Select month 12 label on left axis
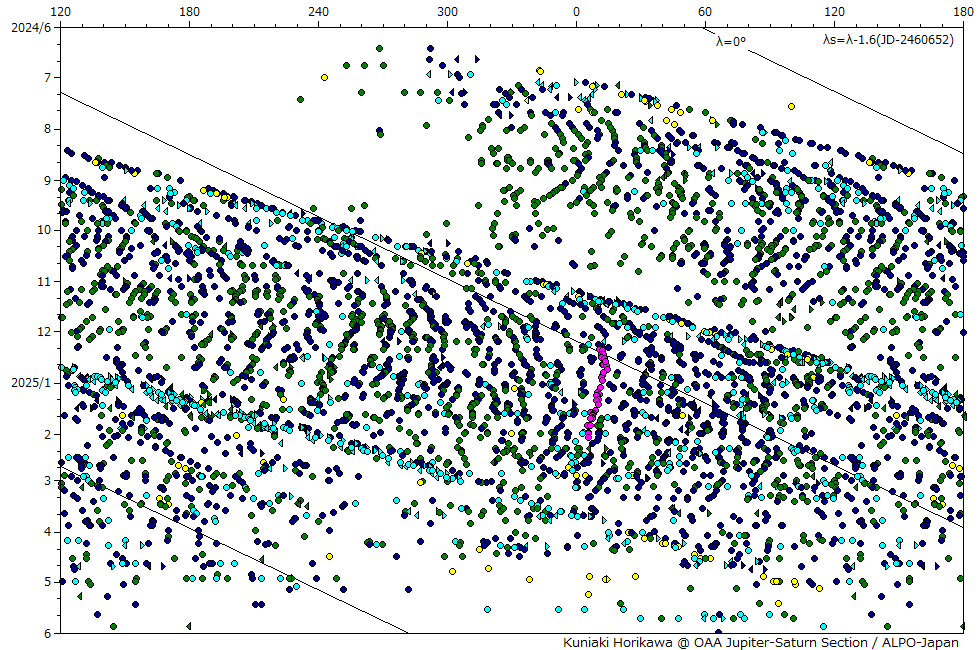This screenshot has width=980, height=650. [x=43, y=332]
